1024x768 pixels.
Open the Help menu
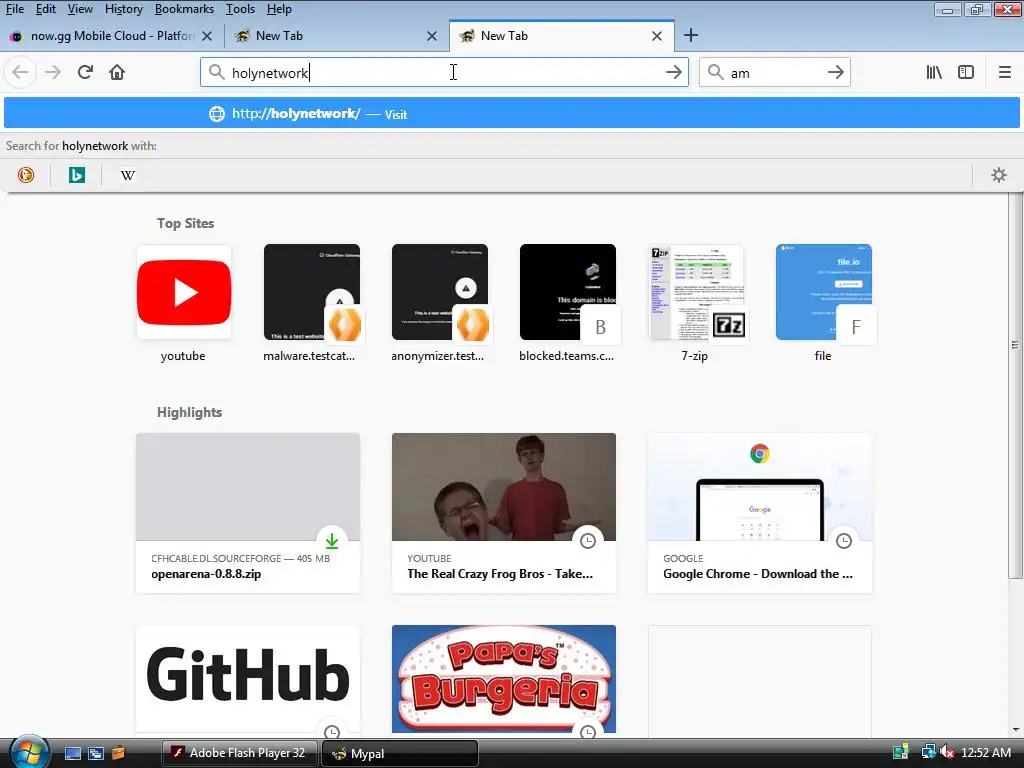[x=279, y=9]
